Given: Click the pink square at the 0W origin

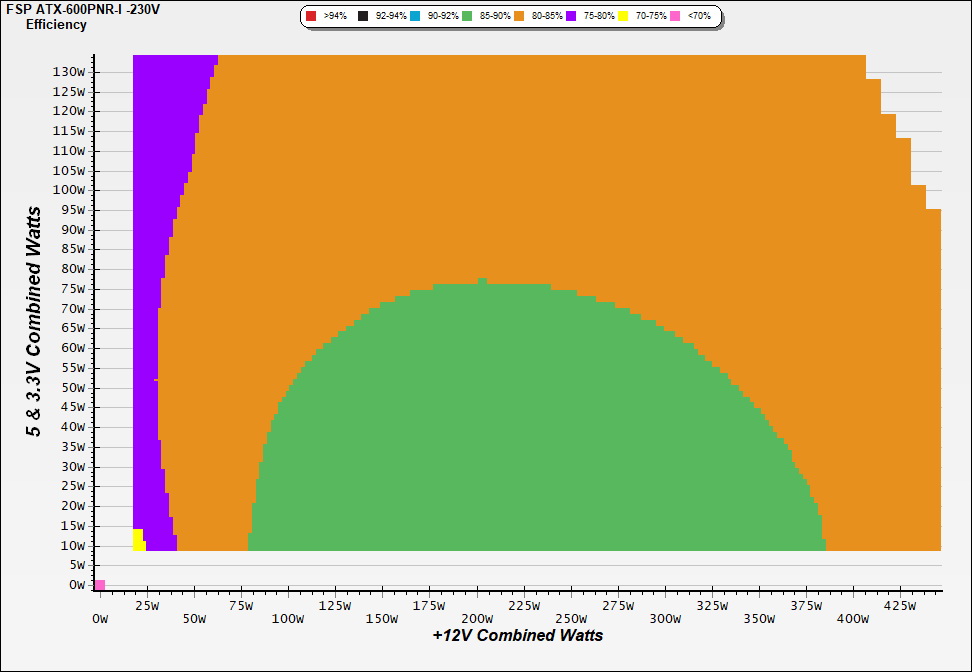Looking at the screenshot, I should click(x=100, y=585).
